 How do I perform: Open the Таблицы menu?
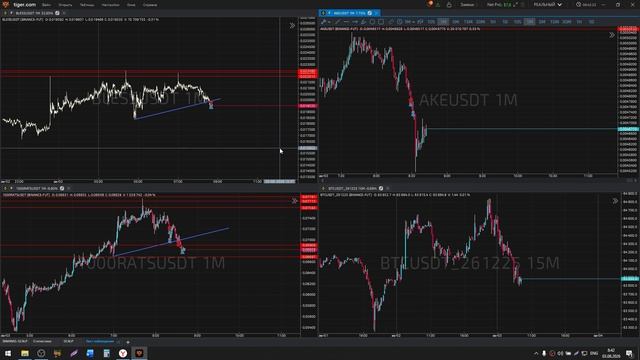point(87,5)
